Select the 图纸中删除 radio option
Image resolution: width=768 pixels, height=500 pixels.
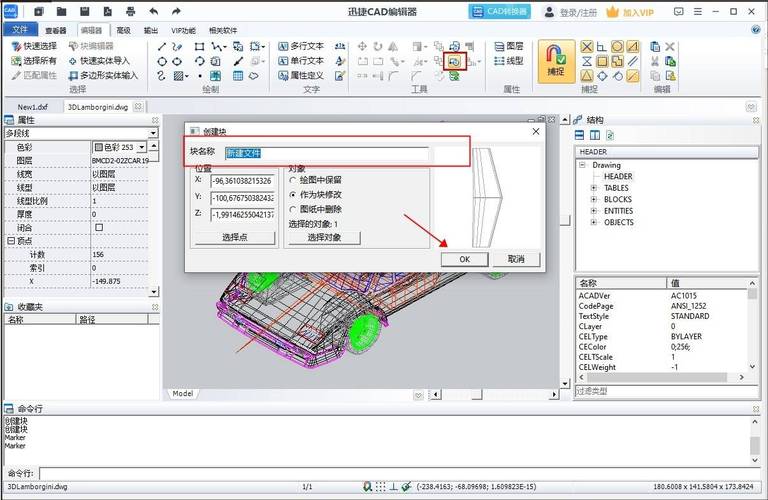293,209
